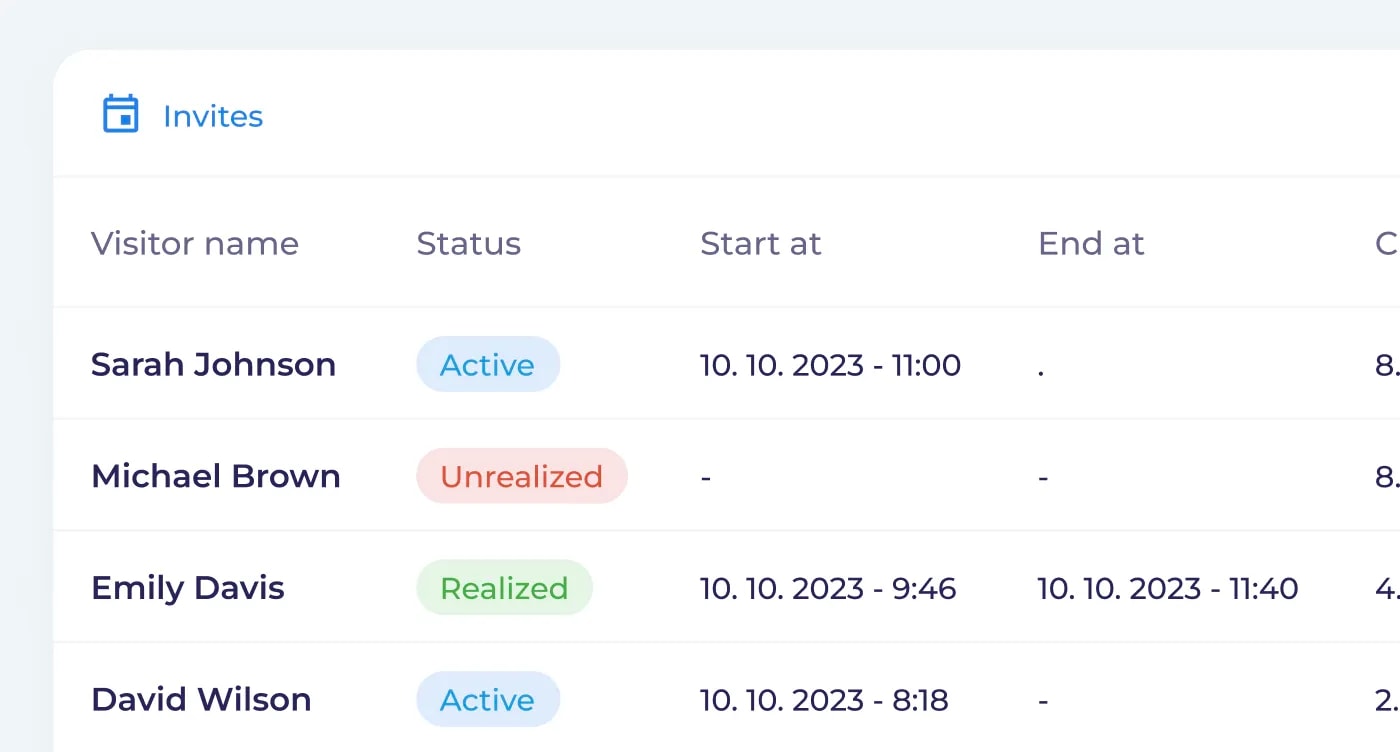
Task: Select Sarah Johnson's start time 11:00
Action: [x=830, y=365]
